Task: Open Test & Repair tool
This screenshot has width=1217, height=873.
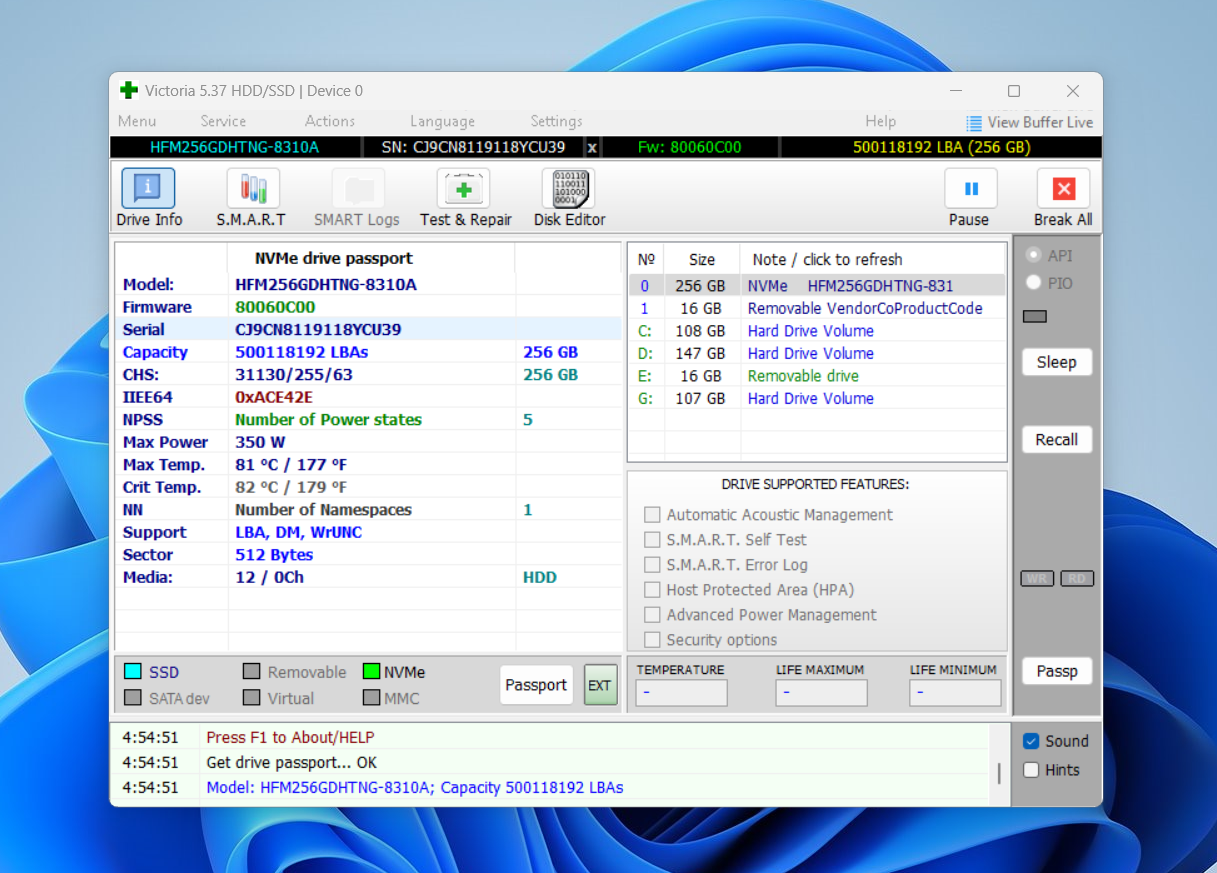Action: point(465,197)
